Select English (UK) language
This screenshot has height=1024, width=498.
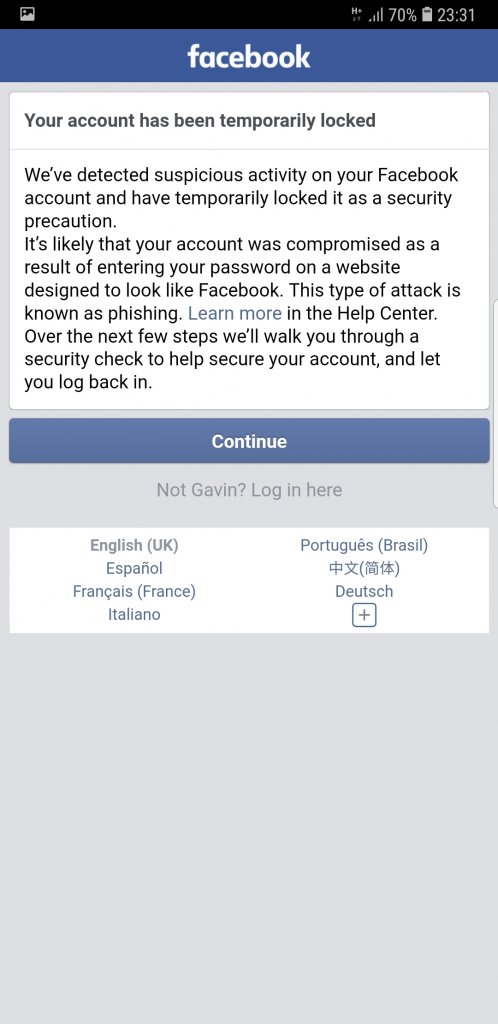(x=134, y=545)
